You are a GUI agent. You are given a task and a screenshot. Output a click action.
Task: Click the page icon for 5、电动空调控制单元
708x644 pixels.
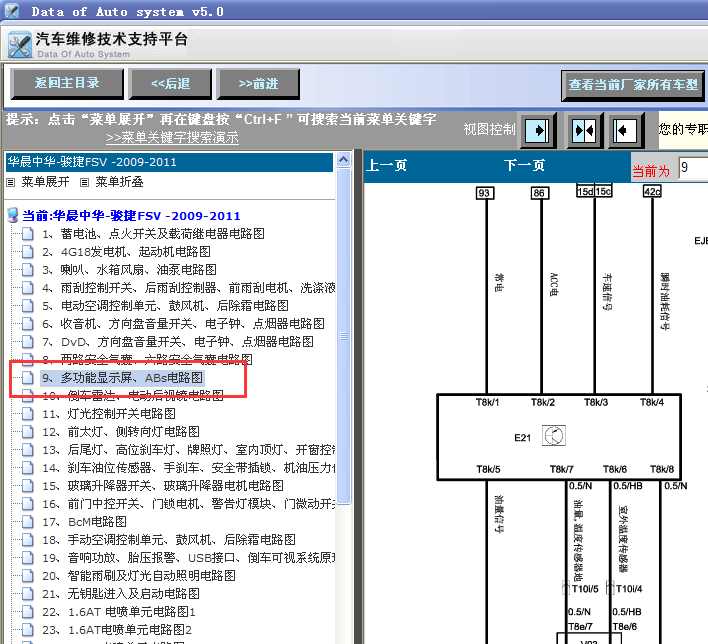click(x=28, y=306)
